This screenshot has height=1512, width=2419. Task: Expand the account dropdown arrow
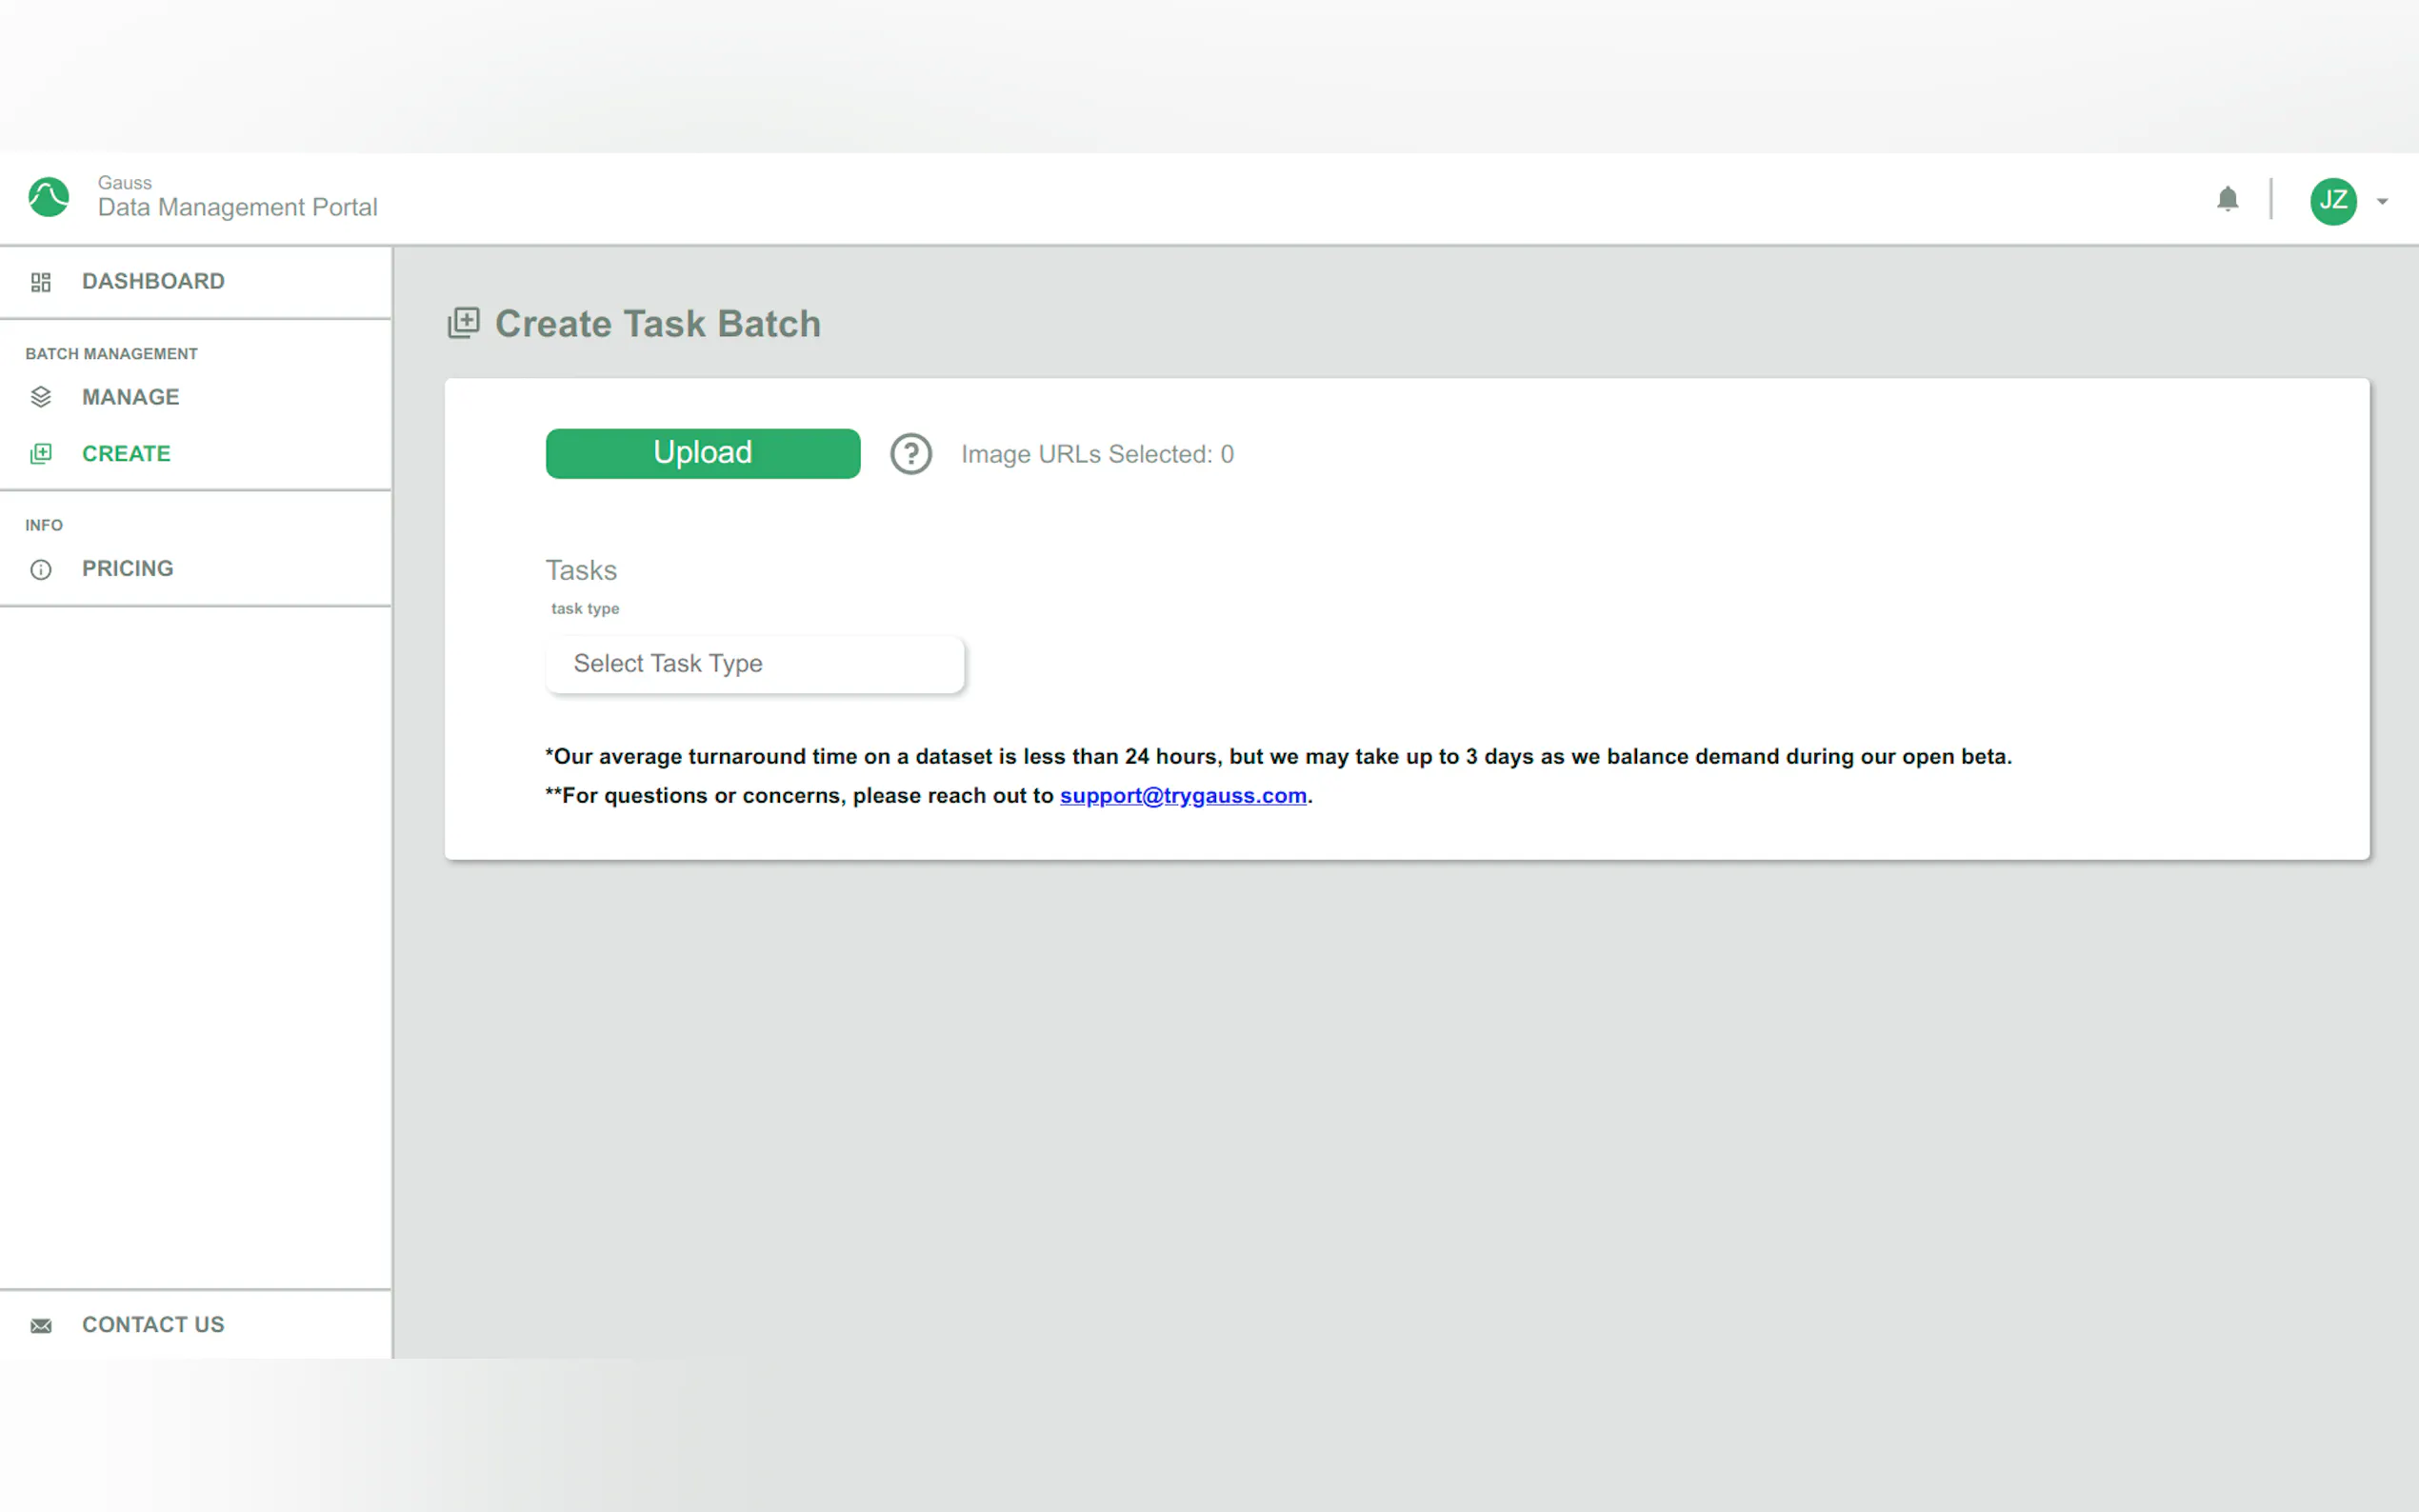2382,201
